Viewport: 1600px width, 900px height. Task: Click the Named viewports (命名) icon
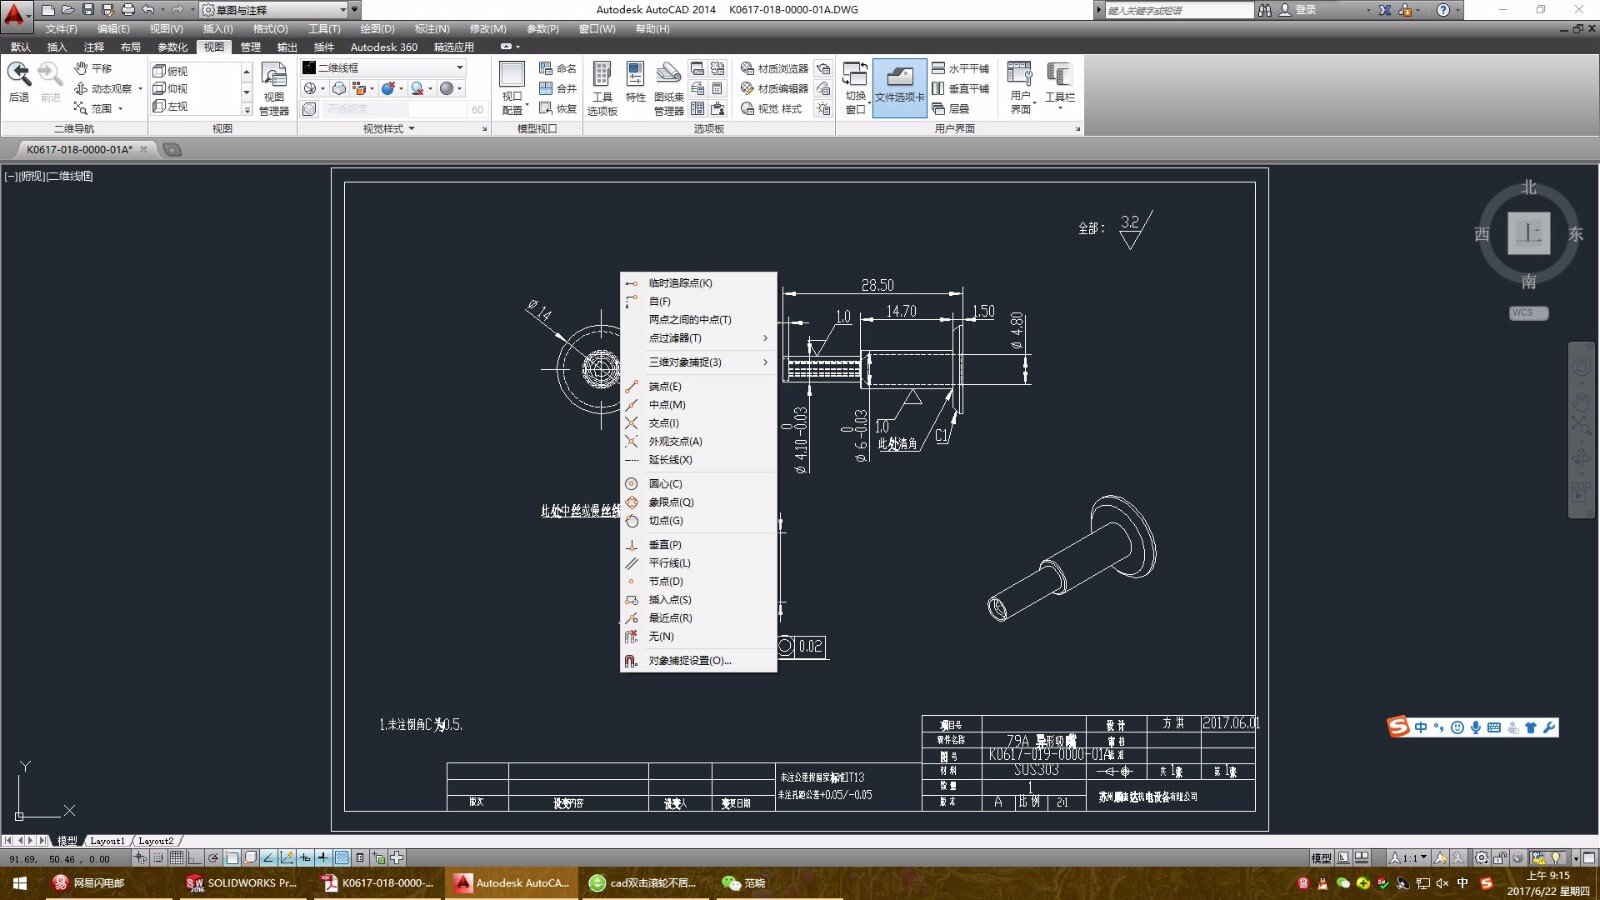[557, 68]
